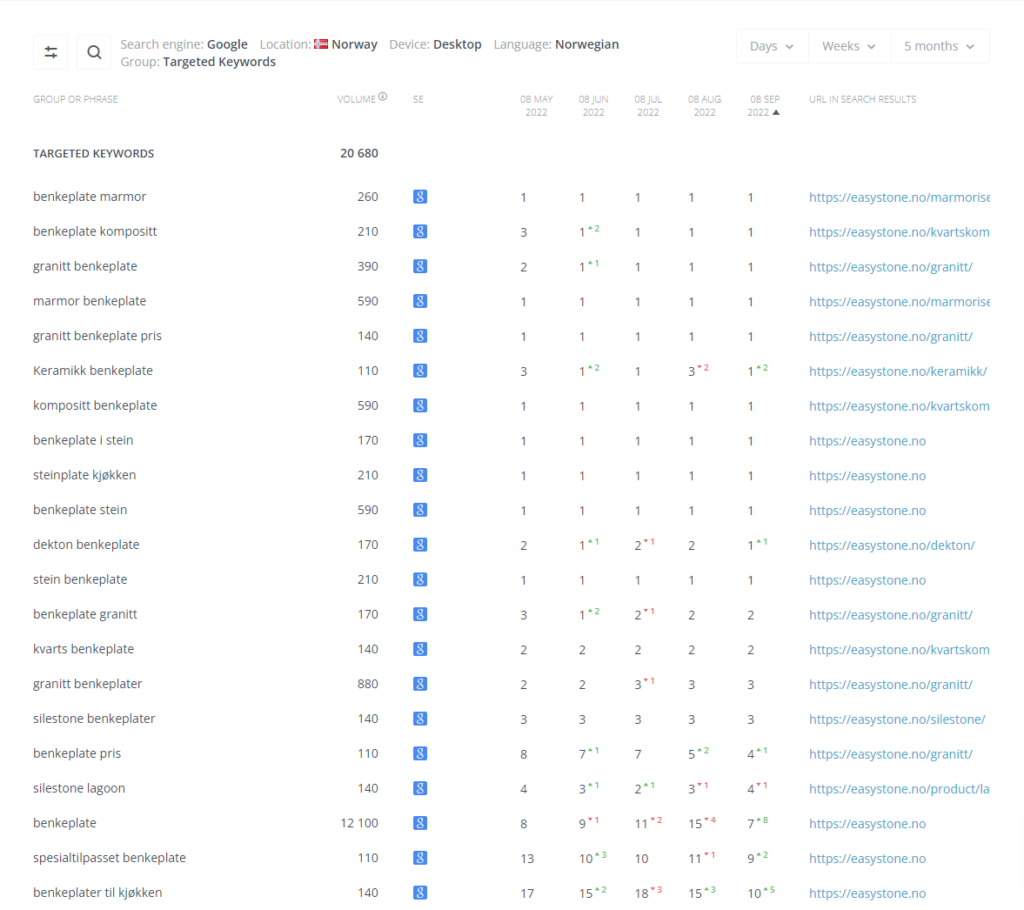Click the Search engine: Google label
Viewport: 1024px width, 910px height.
(184, 44)
